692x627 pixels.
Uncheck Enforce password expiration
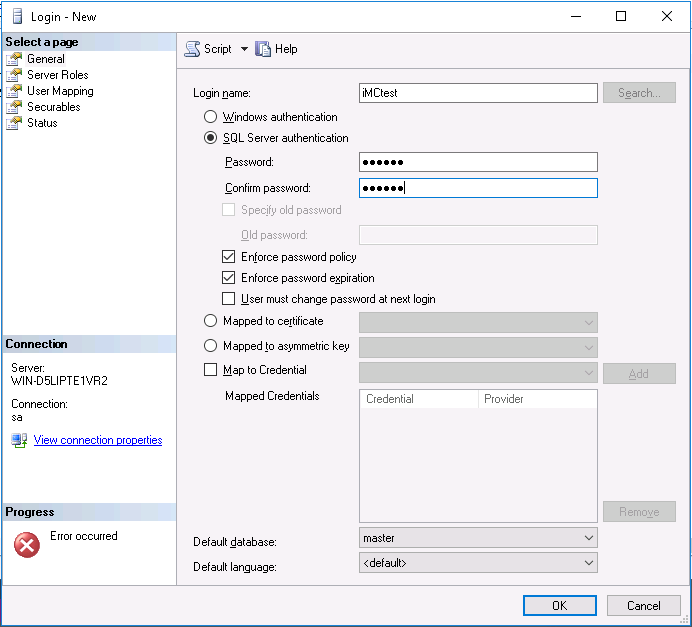tap(229, 278)
